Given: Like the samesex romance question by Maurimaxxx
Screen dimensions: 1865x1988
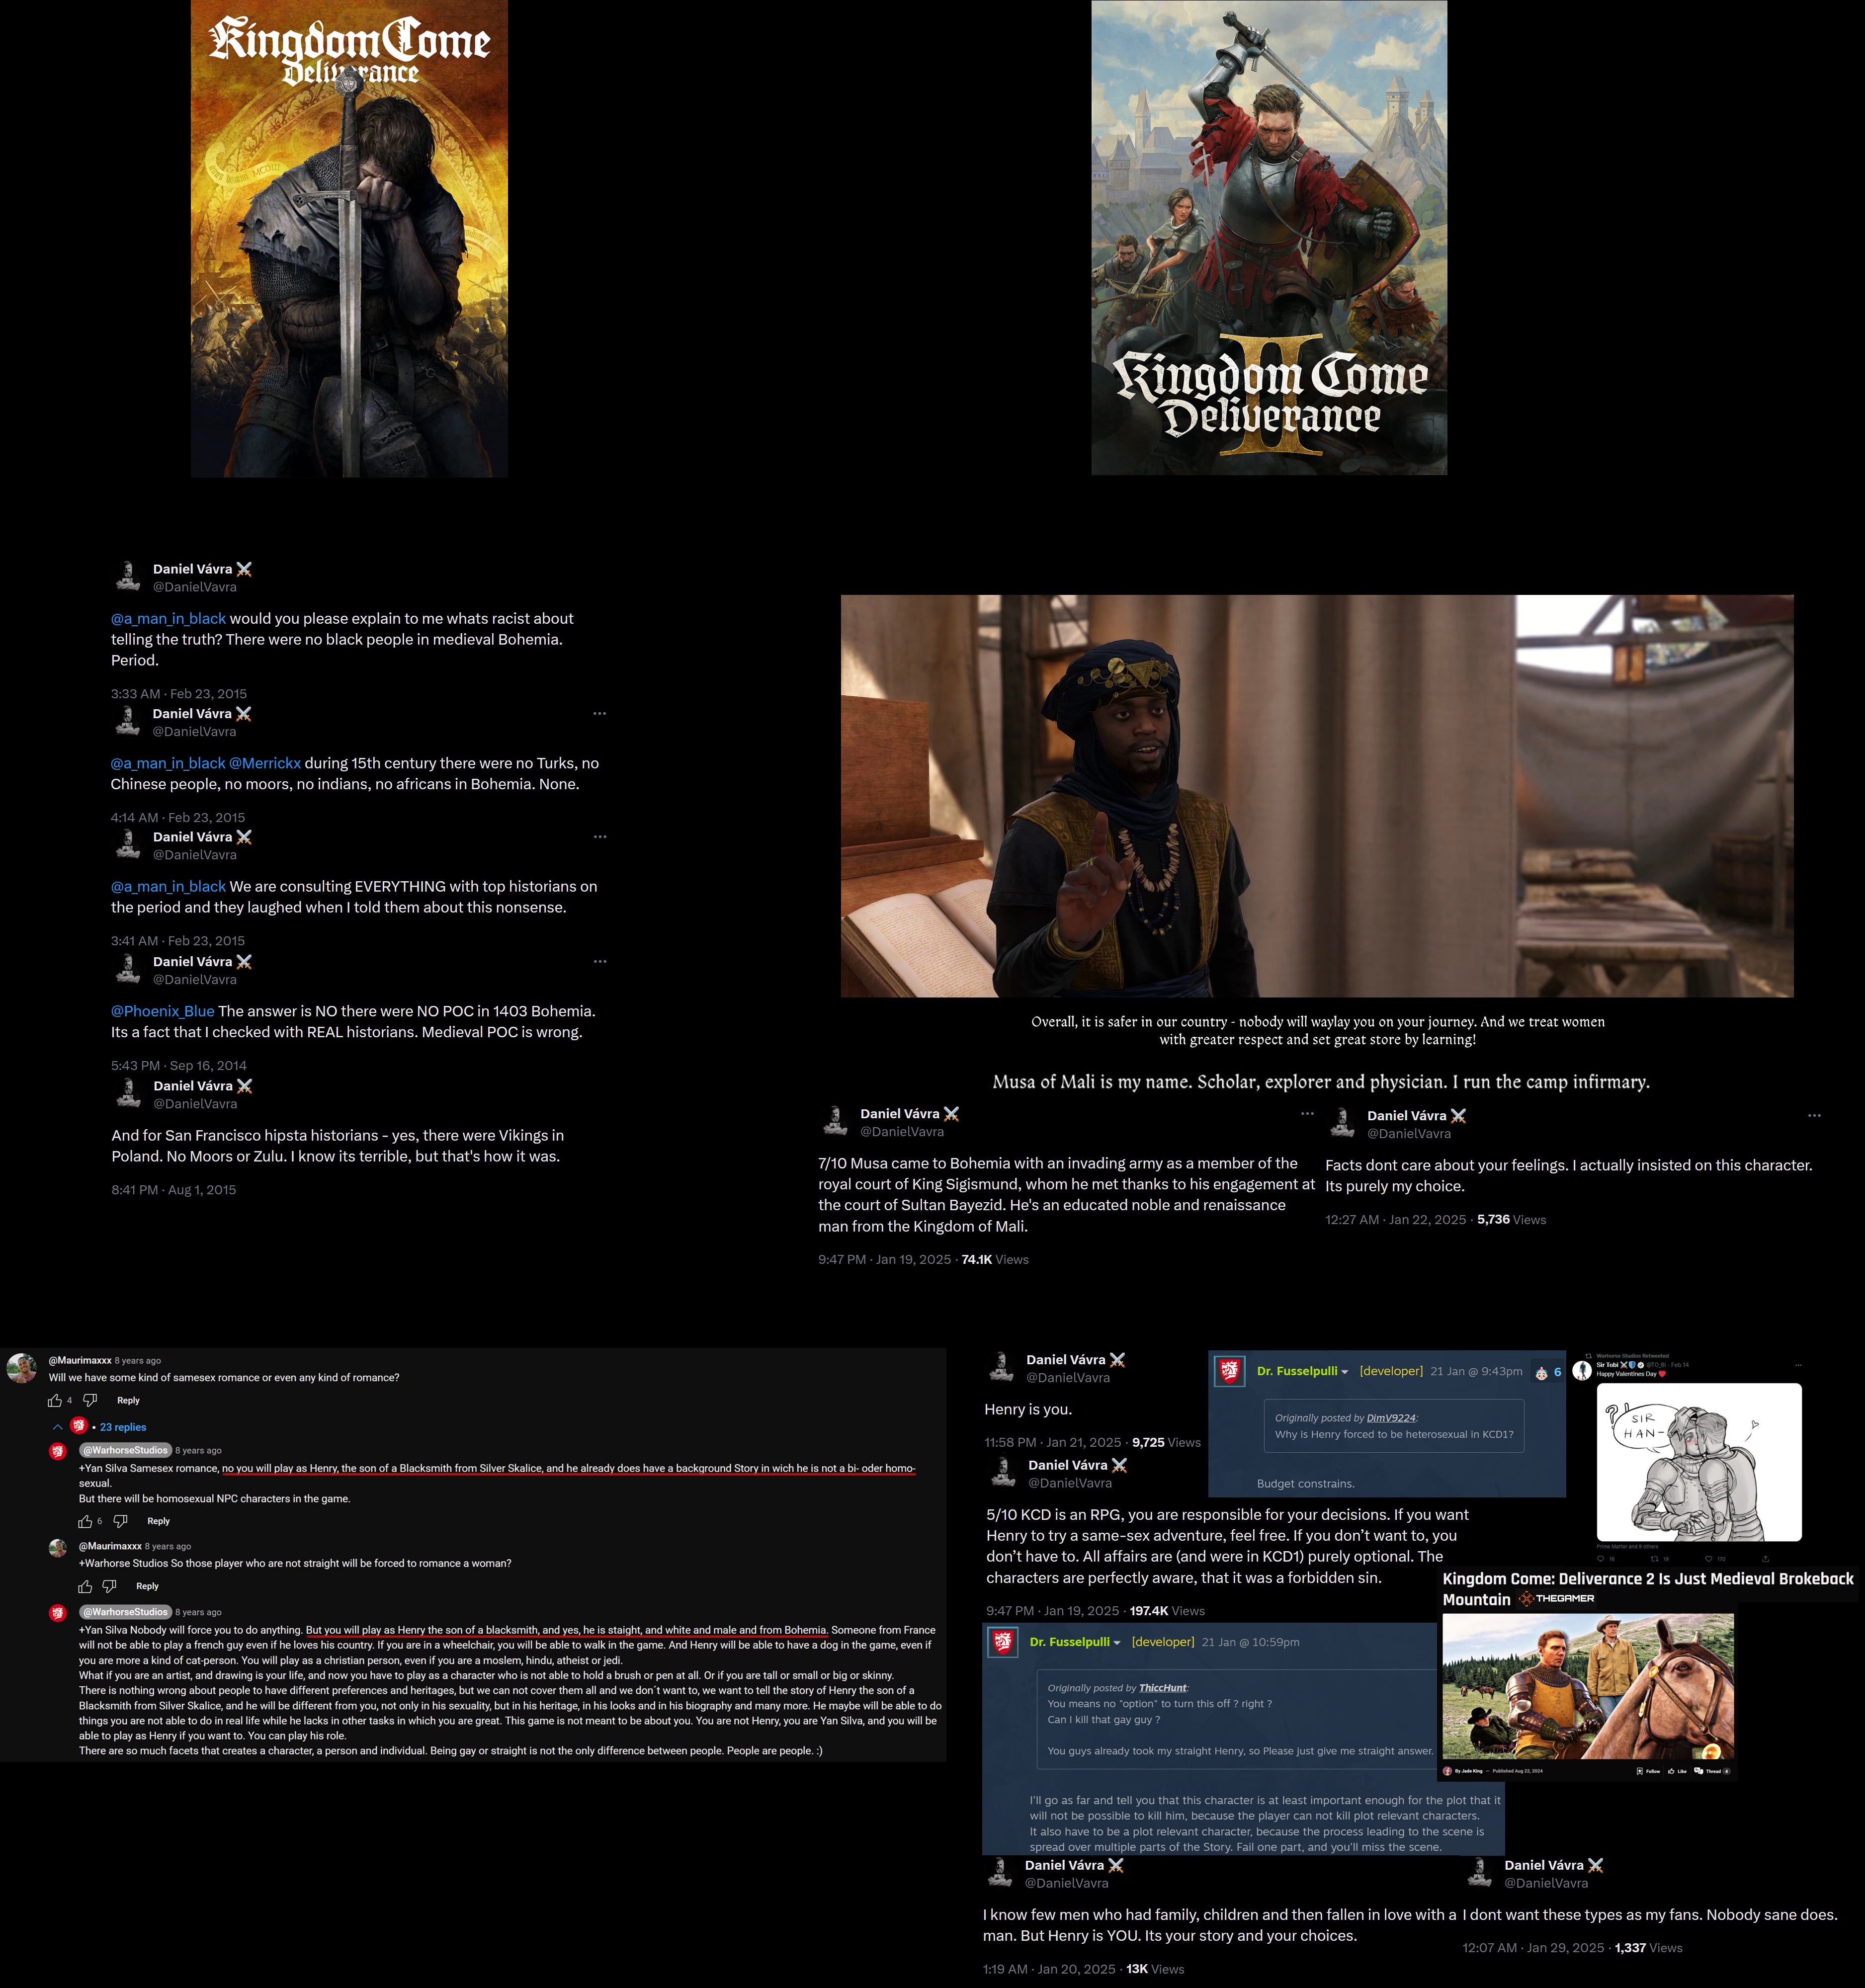Looking at the screenshot, I should (x=54, y=1400).
